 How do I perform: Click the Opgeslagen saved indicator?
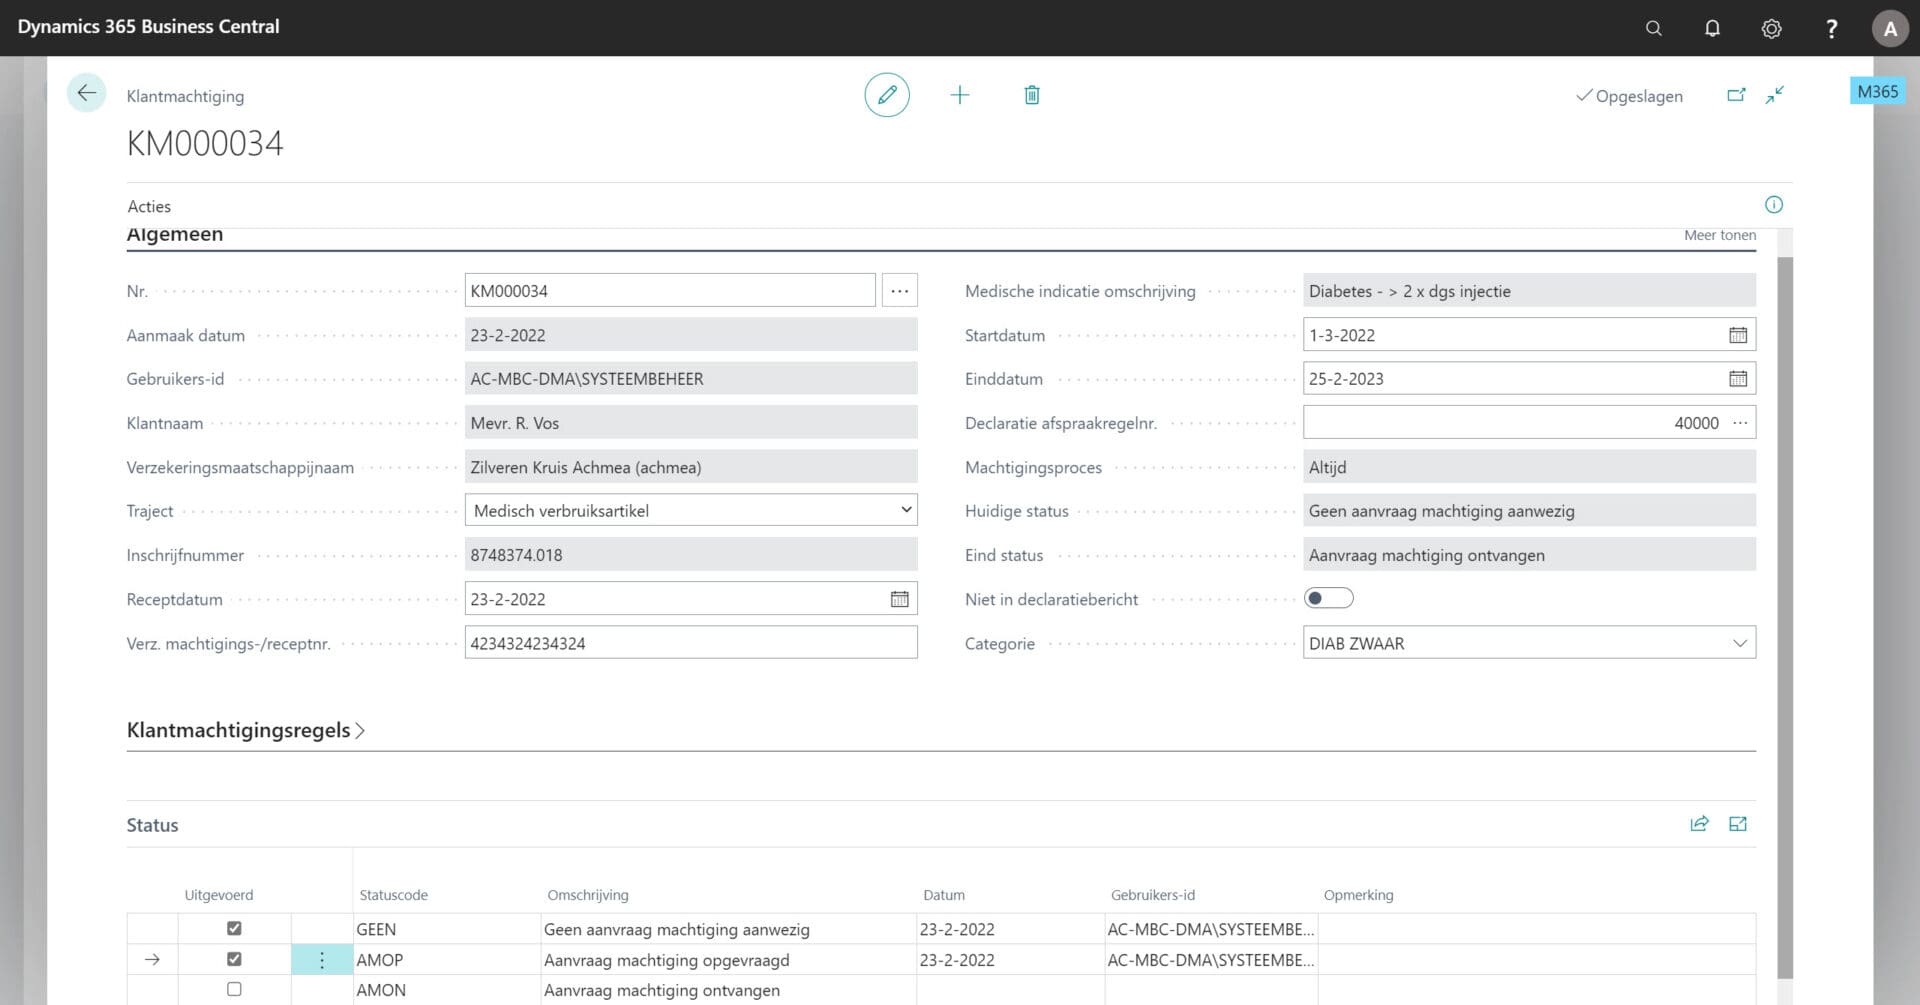[1629, 96]
